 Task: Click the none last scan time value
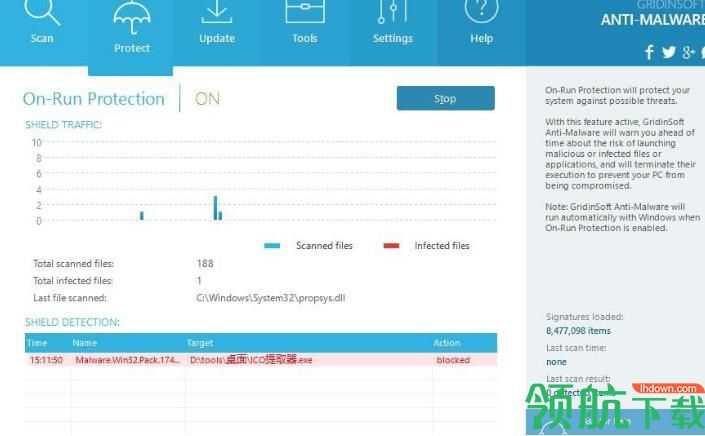556,362
